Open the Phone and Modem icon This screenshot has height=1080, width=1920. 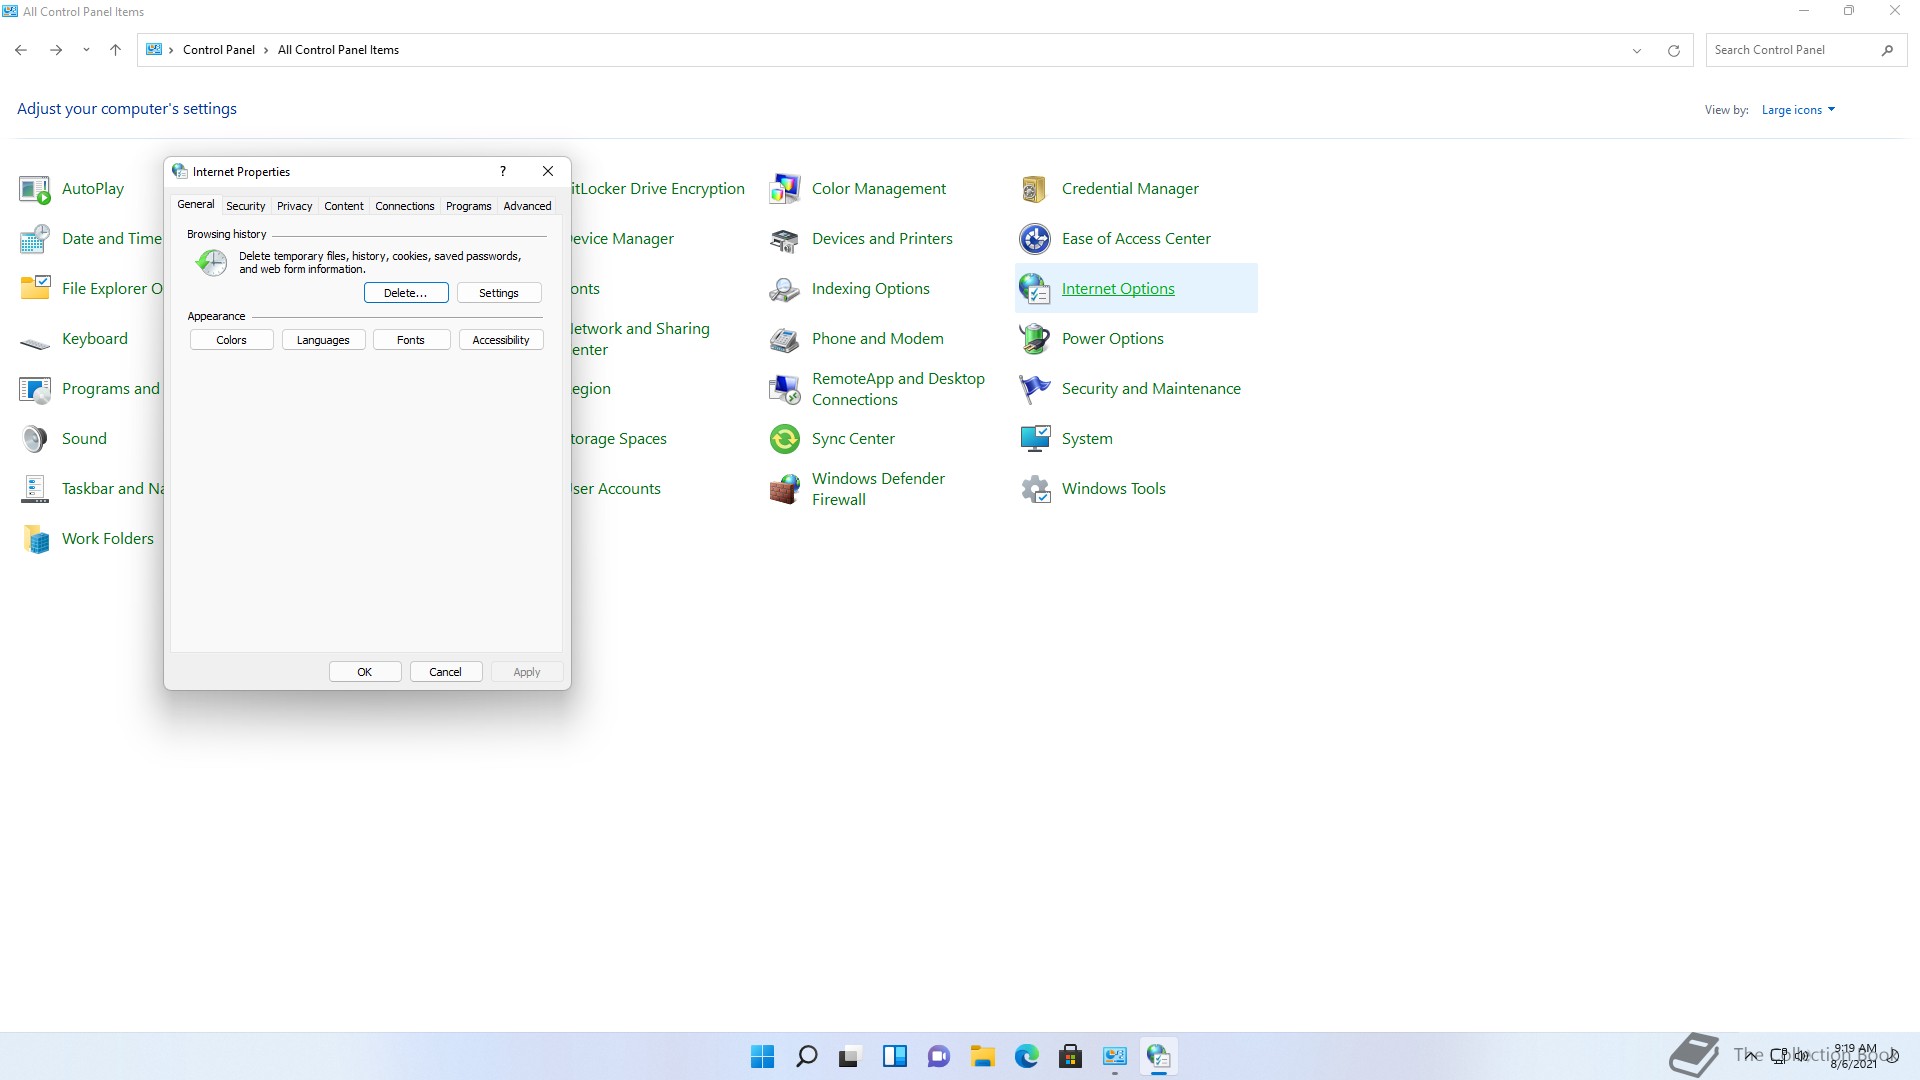tap(785, 339)
